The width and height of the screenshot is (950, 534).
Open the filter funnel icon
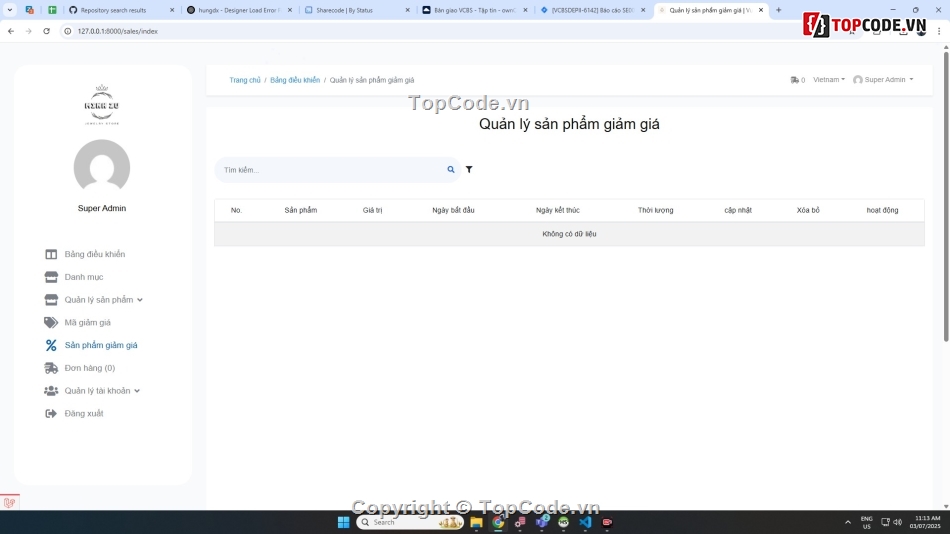coord(469,170)
